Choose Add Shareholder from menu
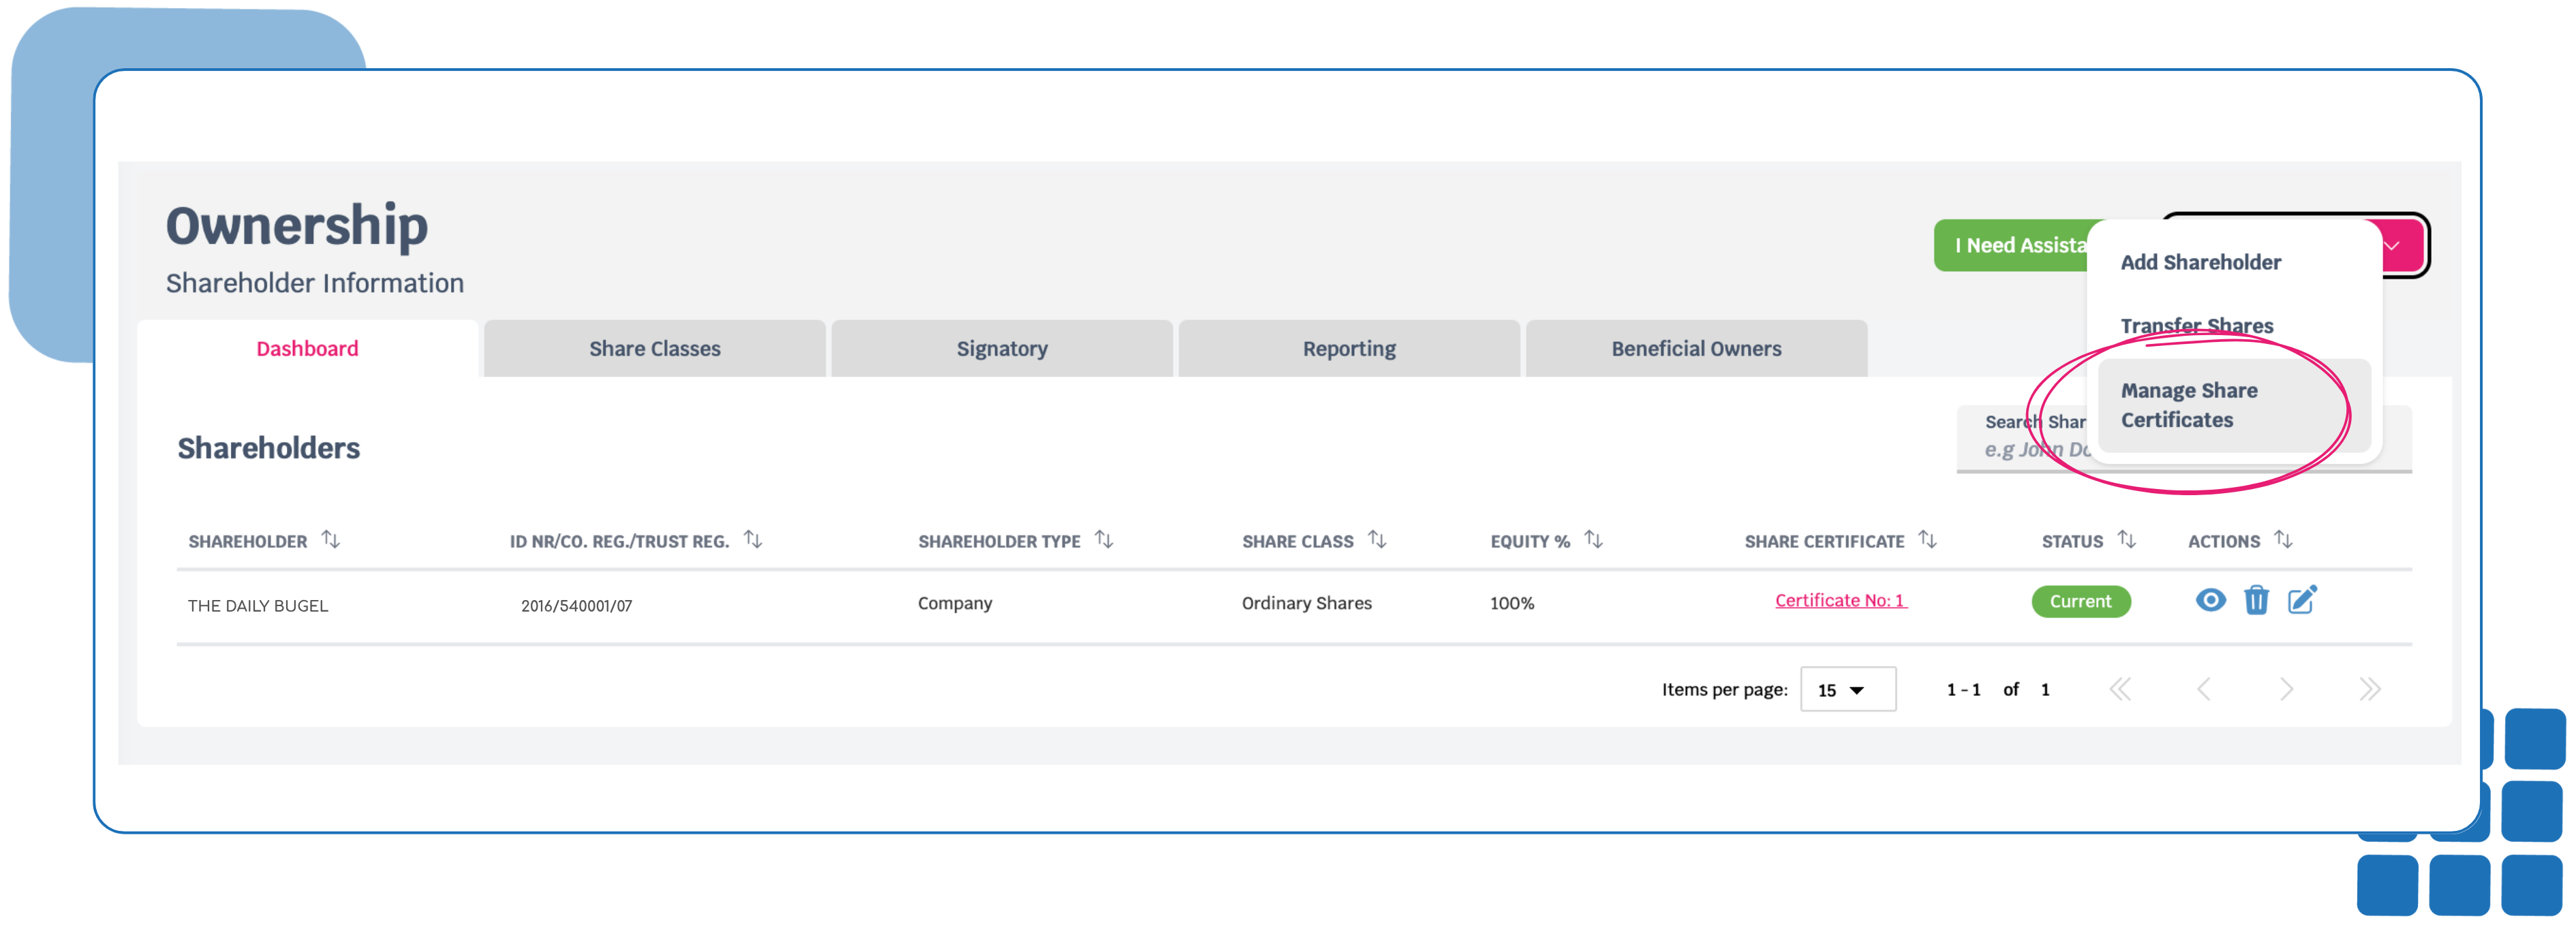 point(2200,262)
